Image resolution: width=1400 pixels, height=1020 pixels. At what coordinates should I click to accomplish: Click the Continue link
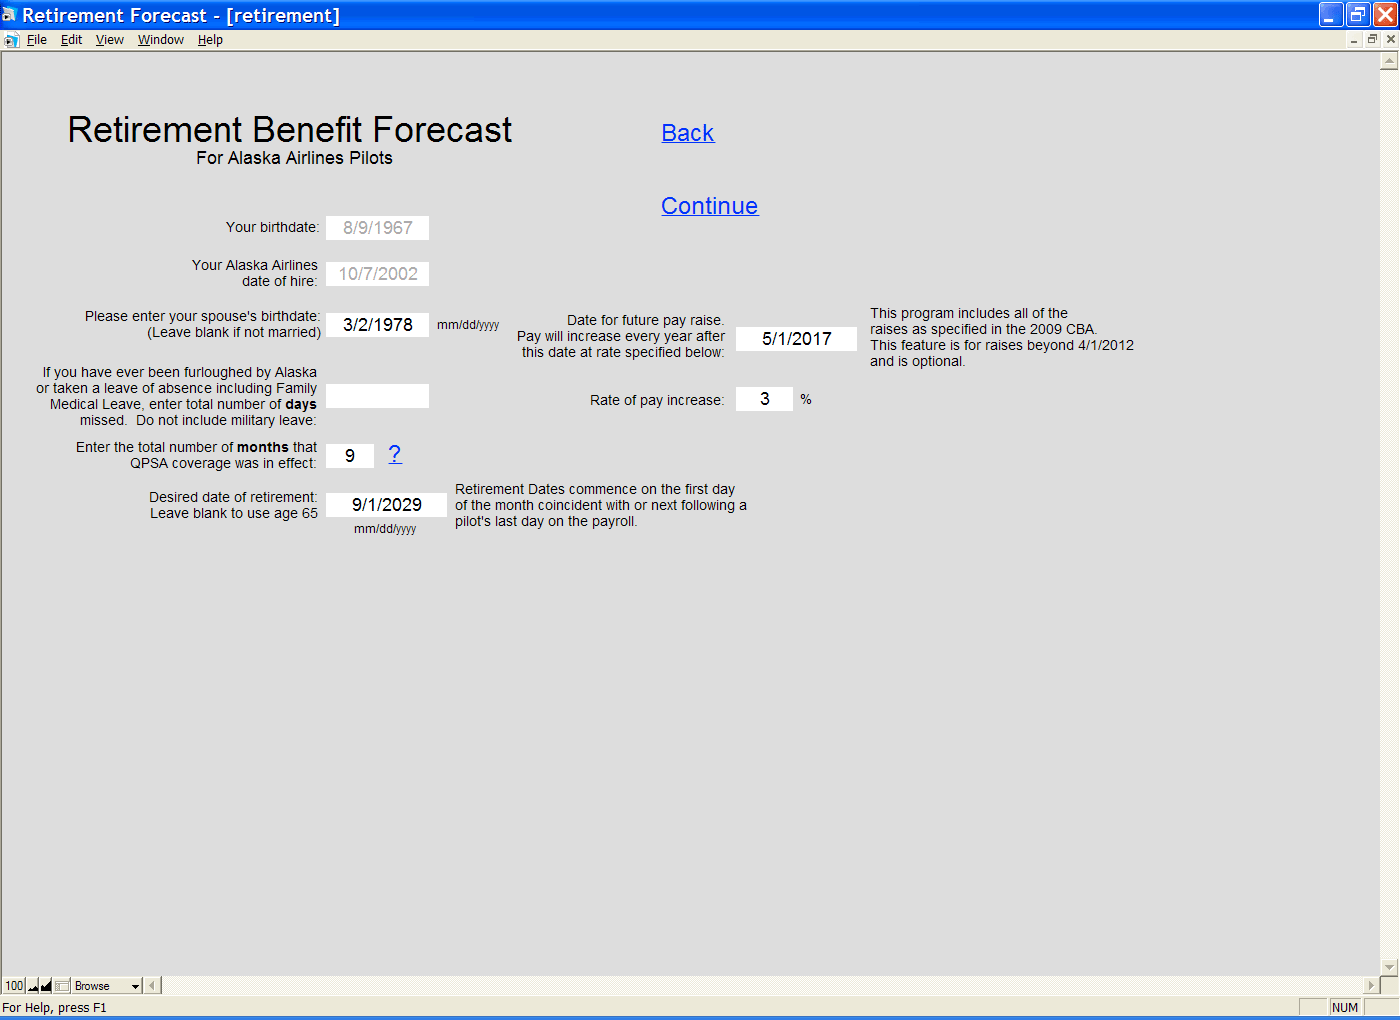click(710, 206)
